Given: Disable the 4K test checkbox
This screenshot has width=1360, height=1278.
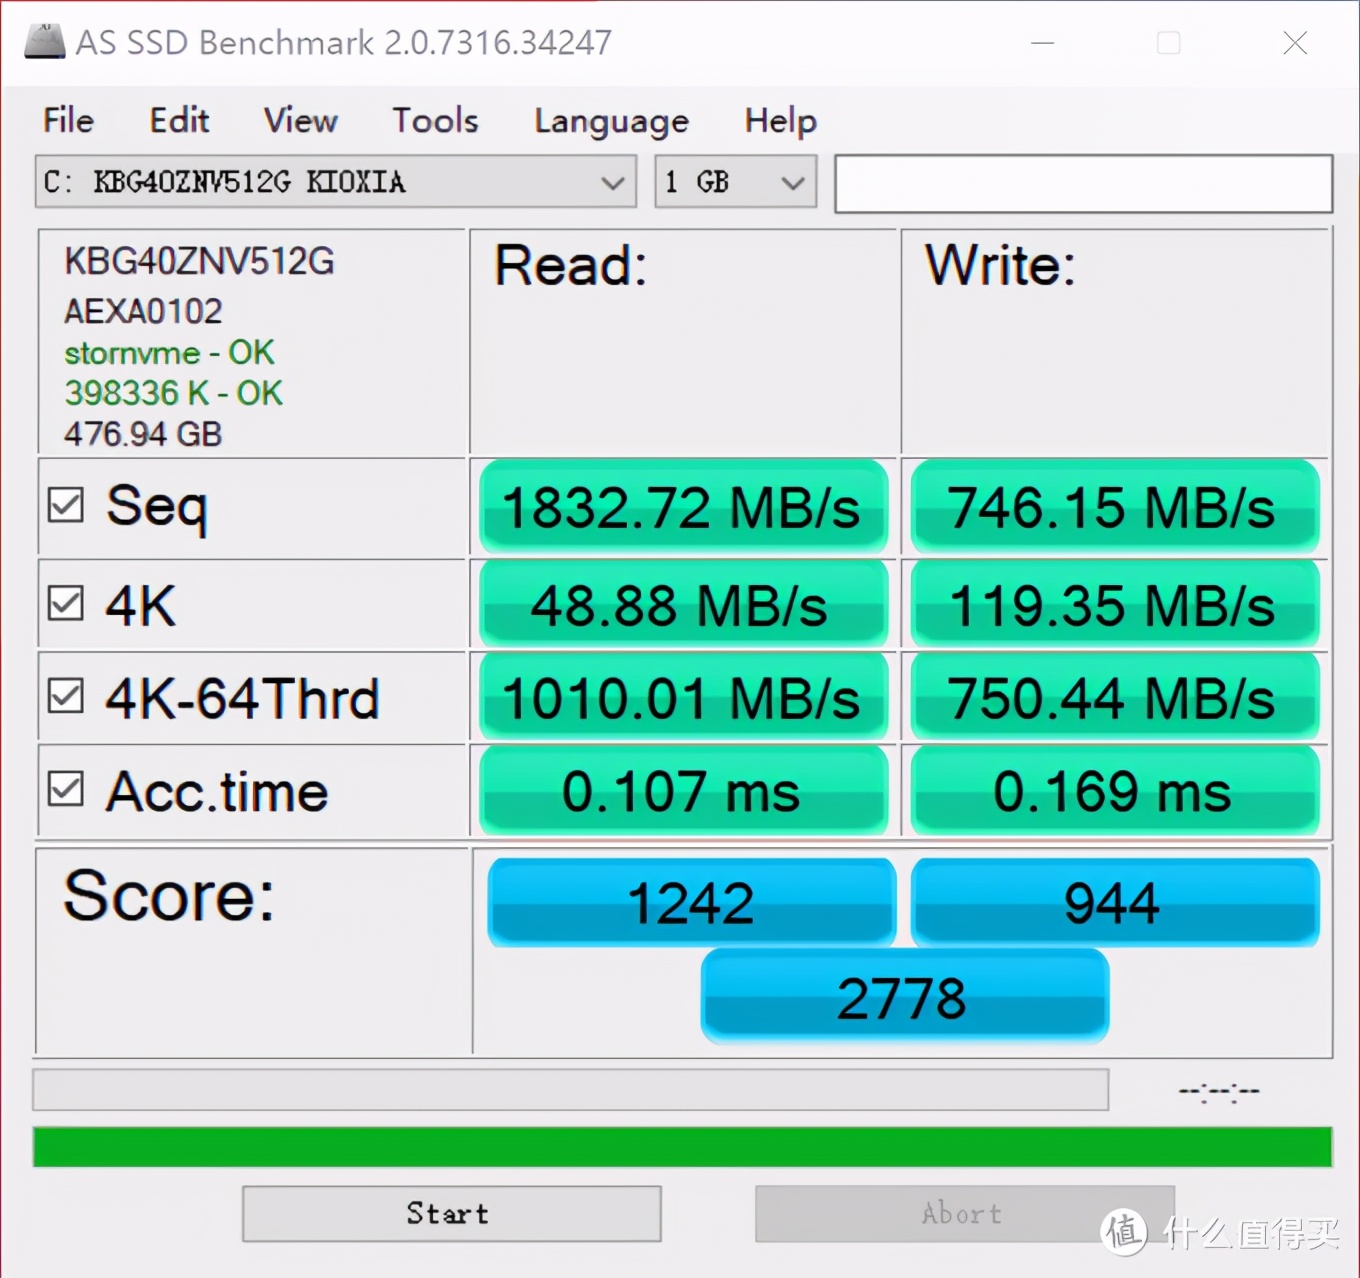Looking at the screenshot, I should [x=65, y=602].
